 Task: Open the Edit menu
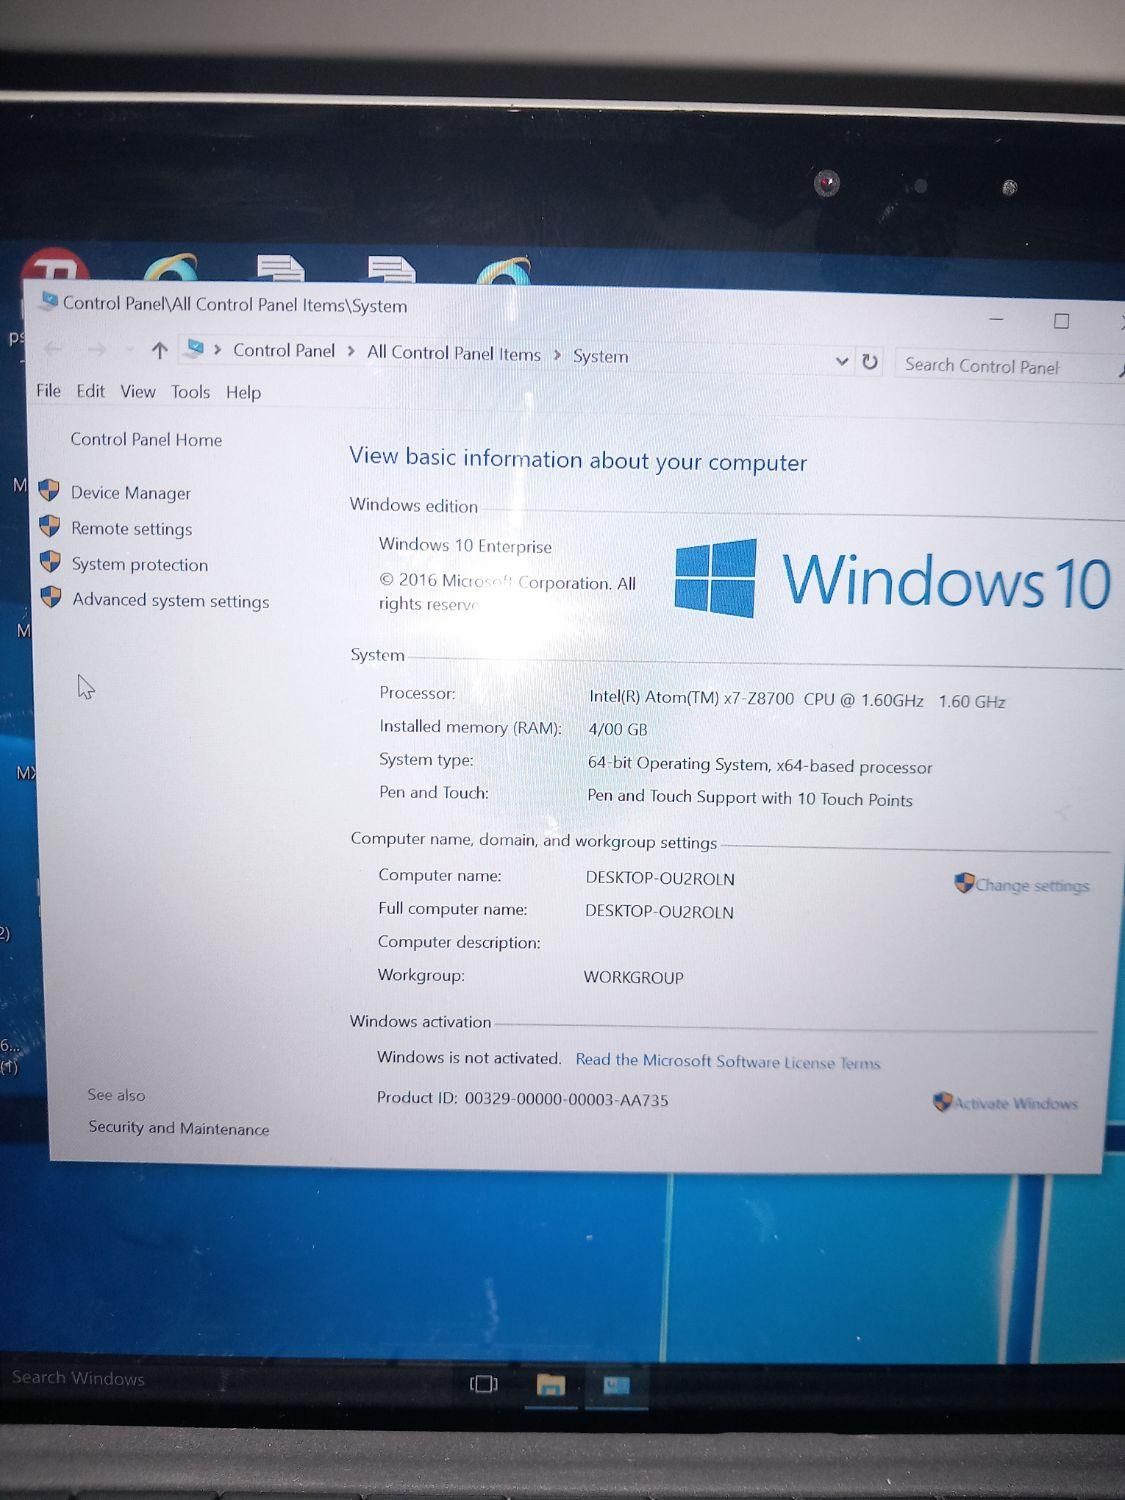pos(90,391)
